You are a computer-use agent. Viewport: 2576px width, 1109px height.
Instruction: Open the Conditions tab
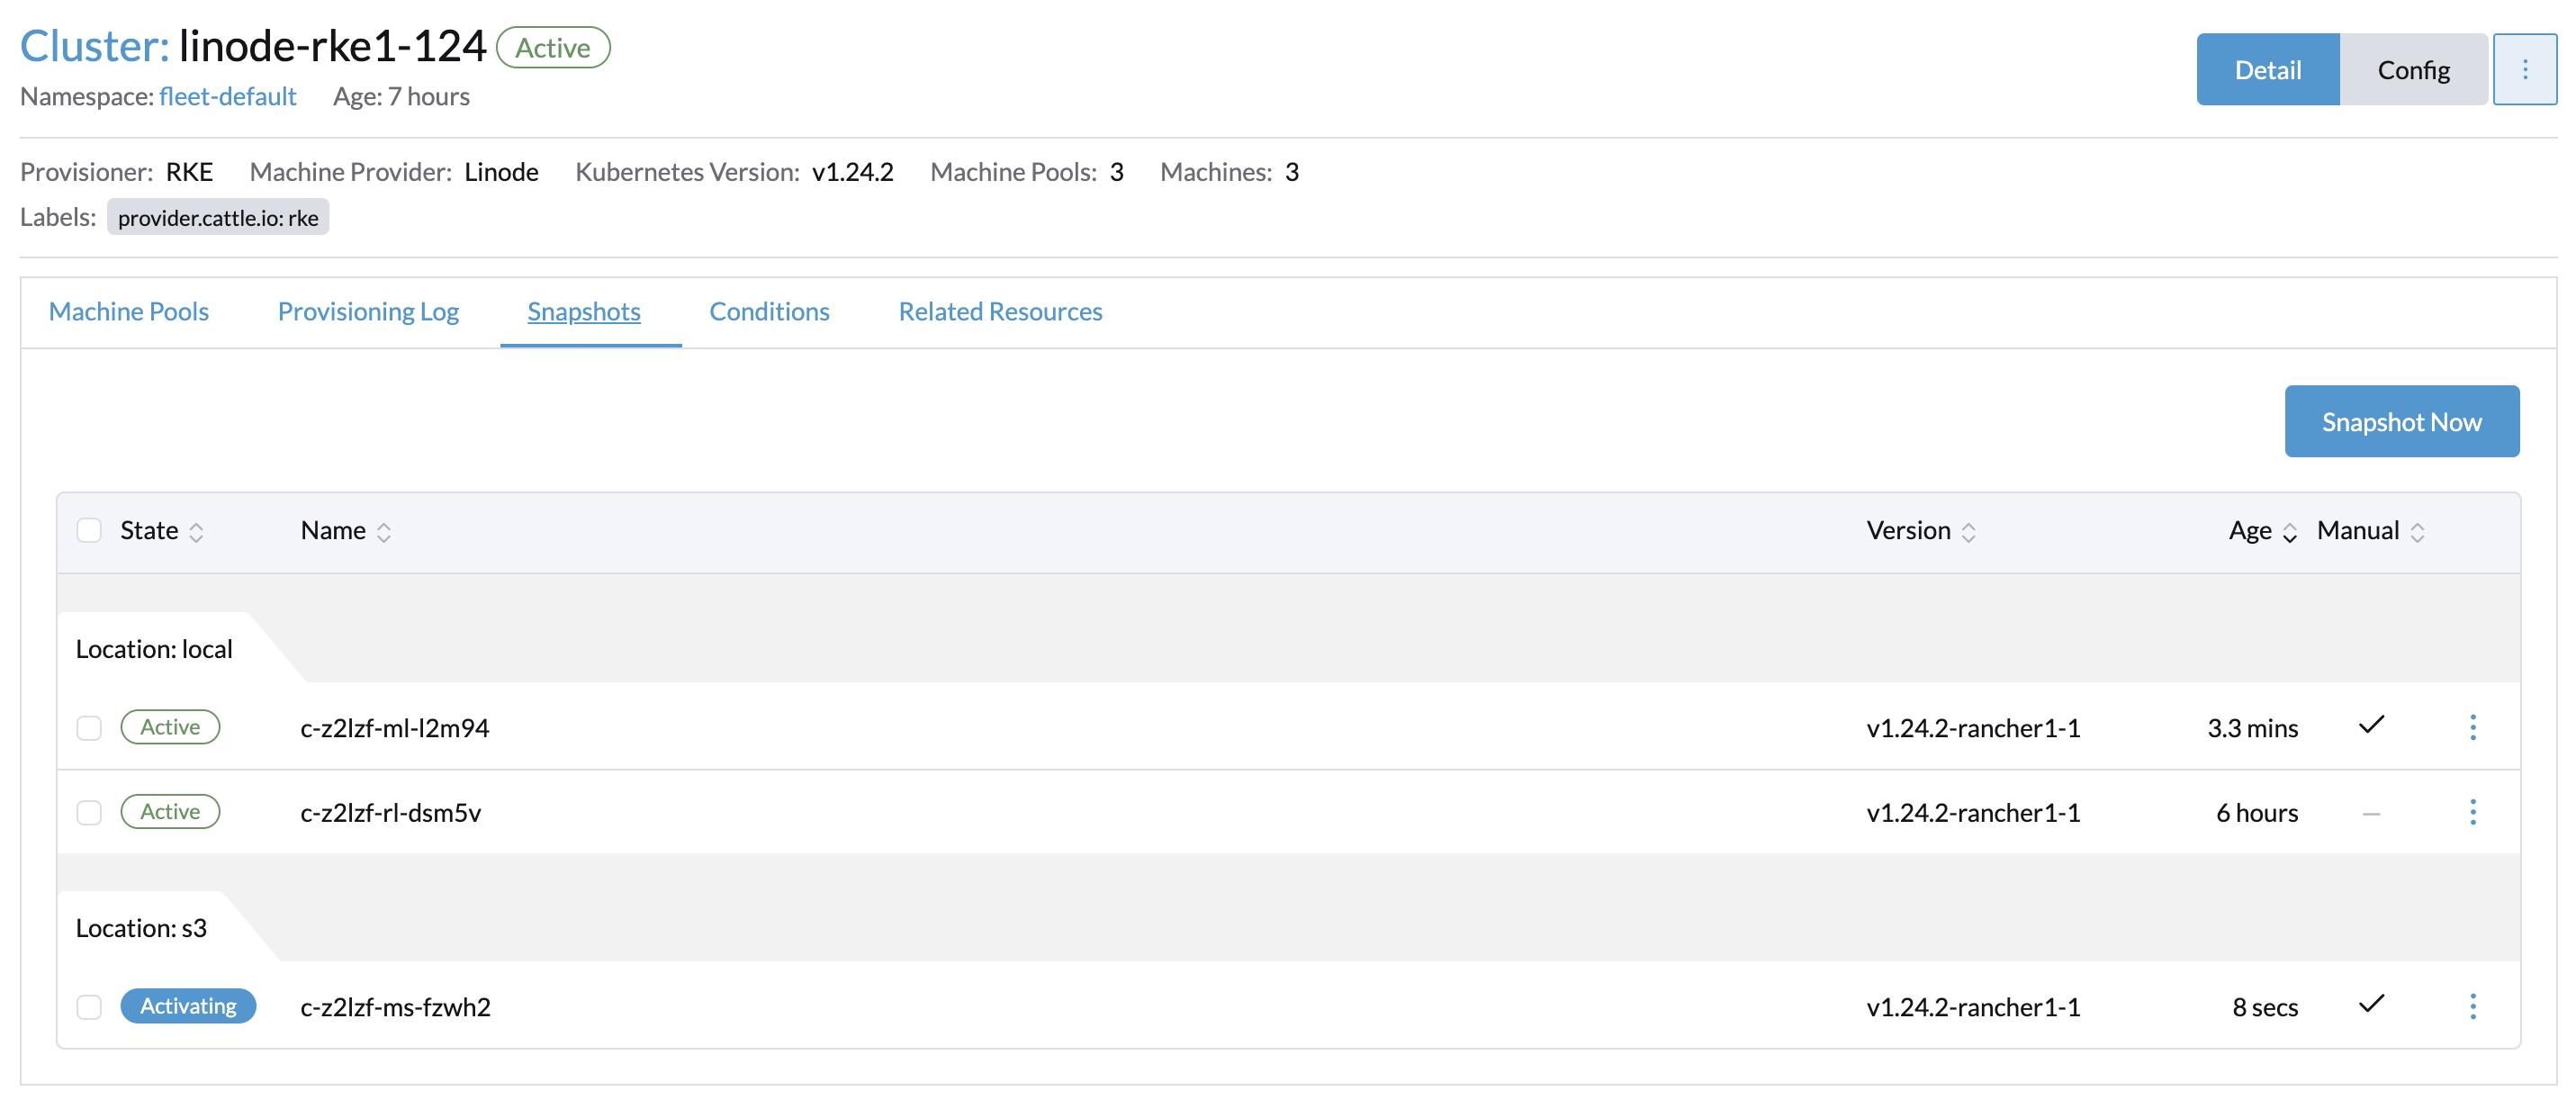[769, 311]
